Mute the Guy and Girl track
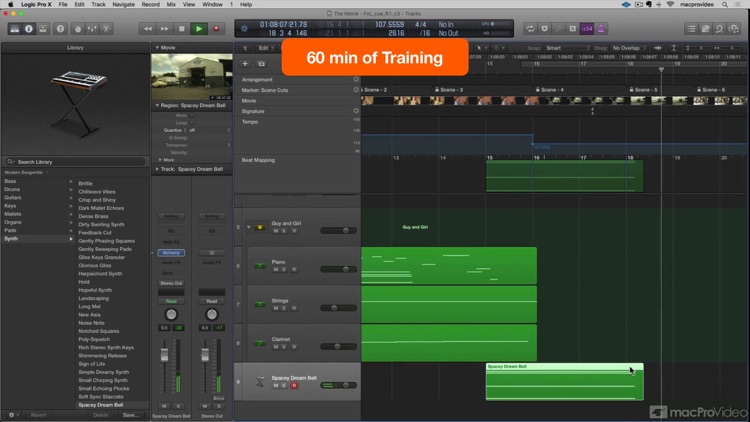750x422 pixels. click(276, 231)
